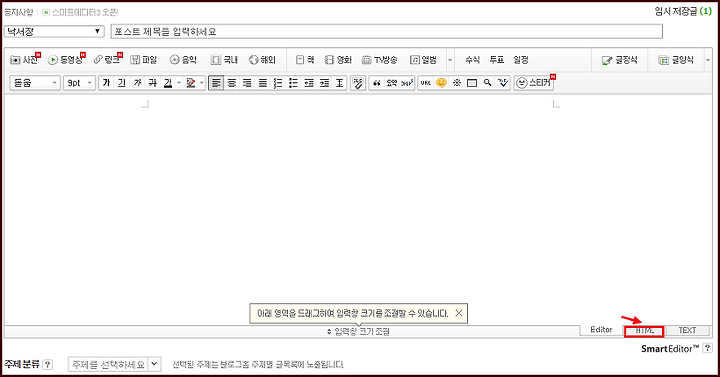Insert book info with 책 icon

305,60
